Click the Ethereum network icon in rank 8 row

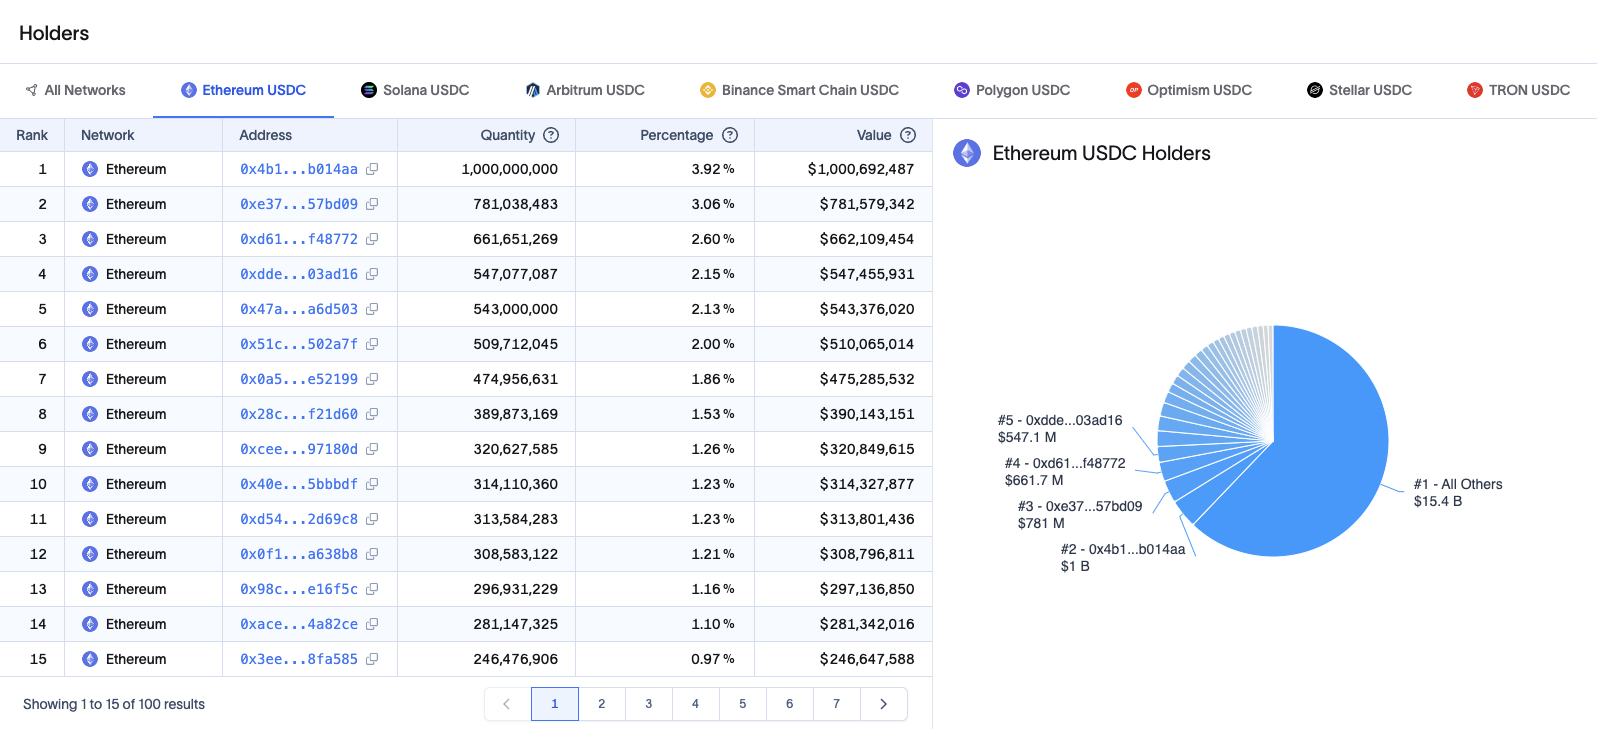pos(90,414)
